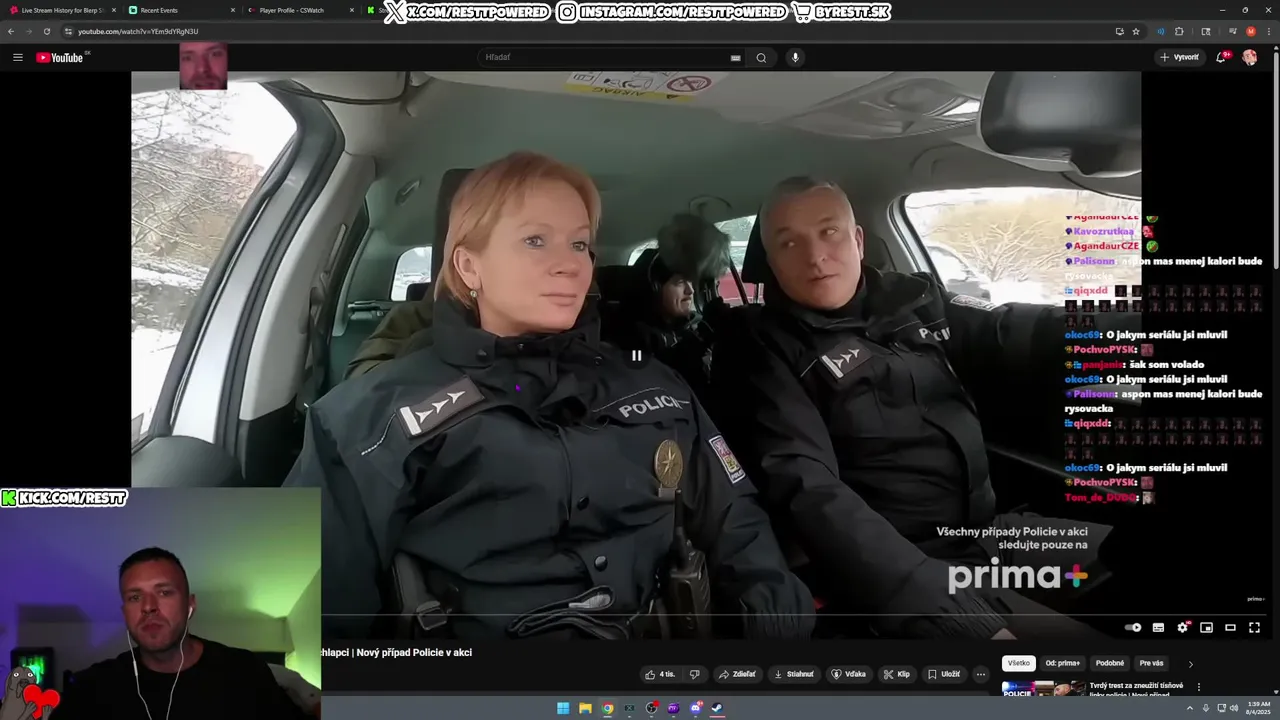1280x720 pixels.
Task: Open the Chrome three-dot menu
Action: tap(1268, 31)
